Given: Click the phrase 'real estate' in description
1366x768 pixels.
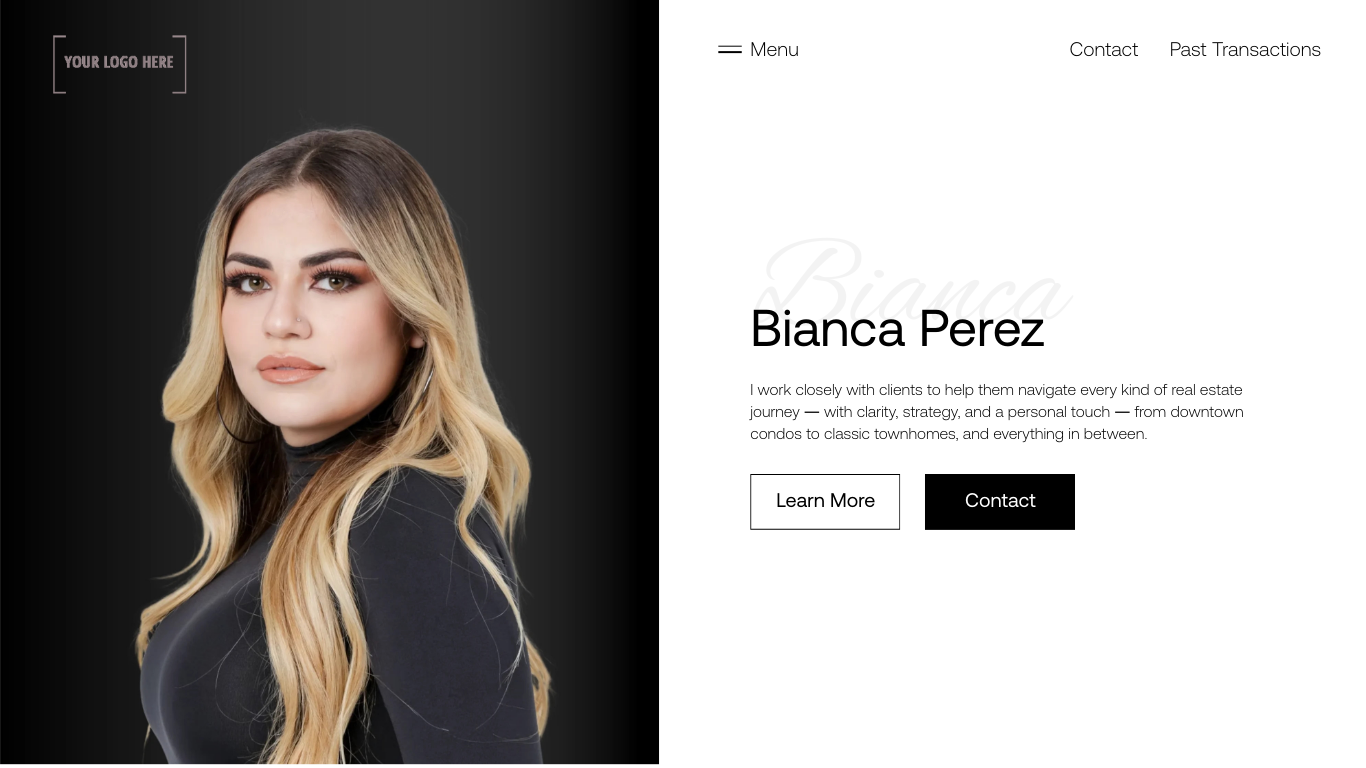Looking at the screenshot, I should (x=1207, y=390).
